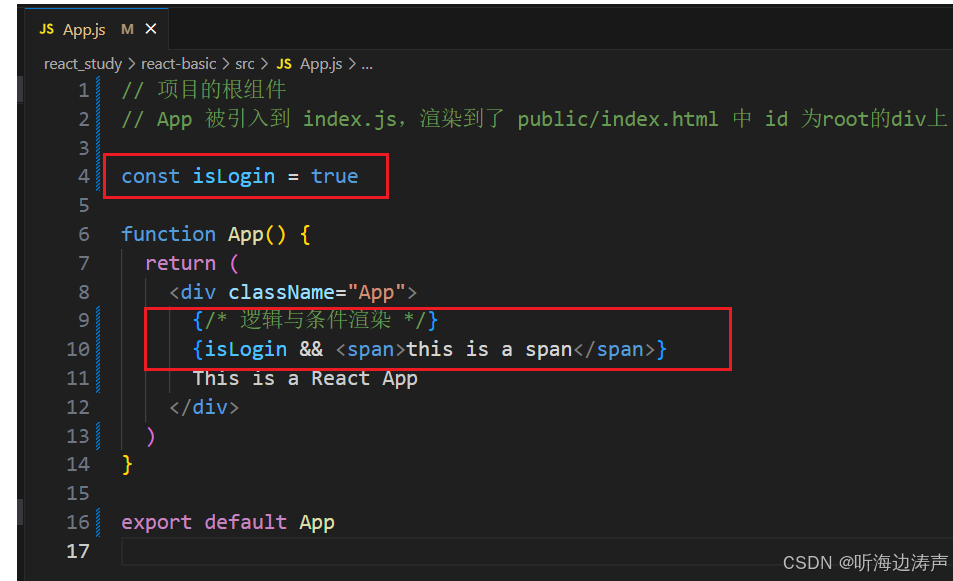Click line number 4 in the gutter
The image size is (953, 581).
(x=84, y=176)
